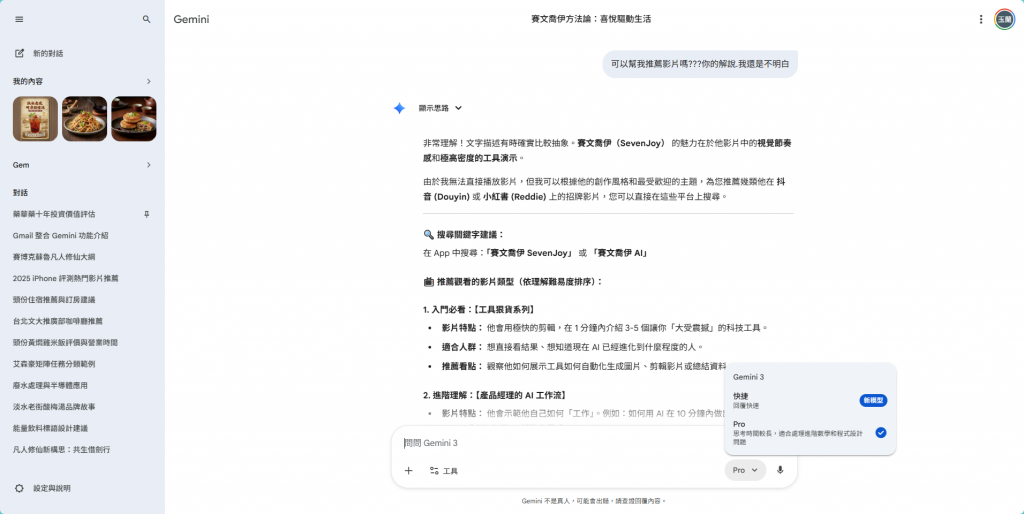Viewport: 1024px width, 514px height.
Task: Open chat 蘋華蘭十年投資價值評估
Action: [x=54, y=214]
